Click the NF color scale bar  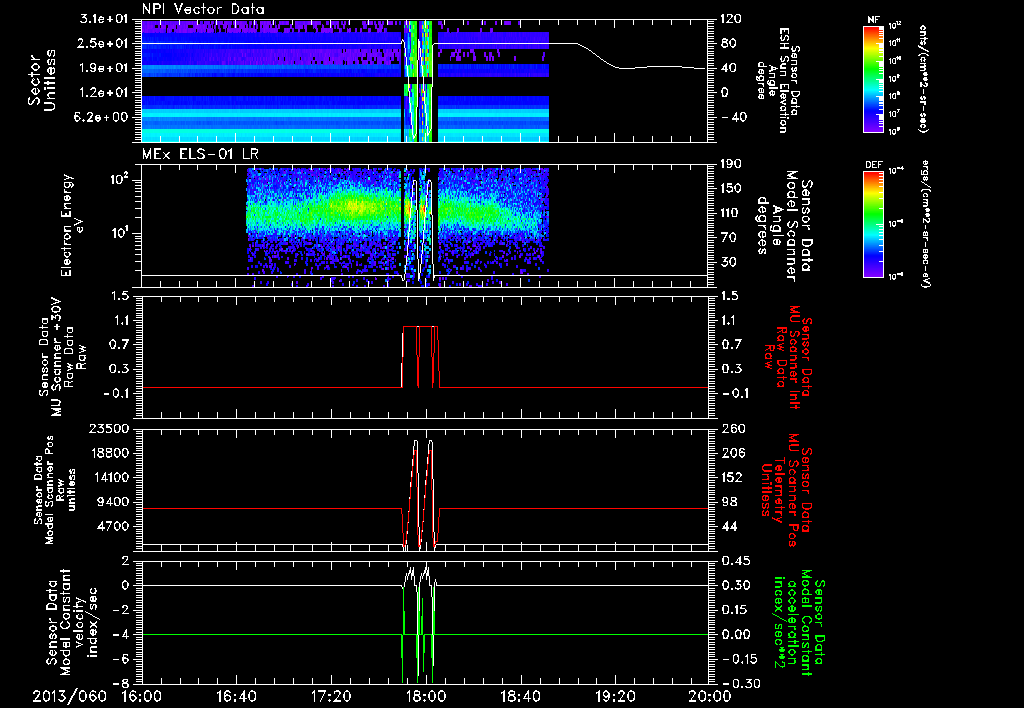click(873, 78)
